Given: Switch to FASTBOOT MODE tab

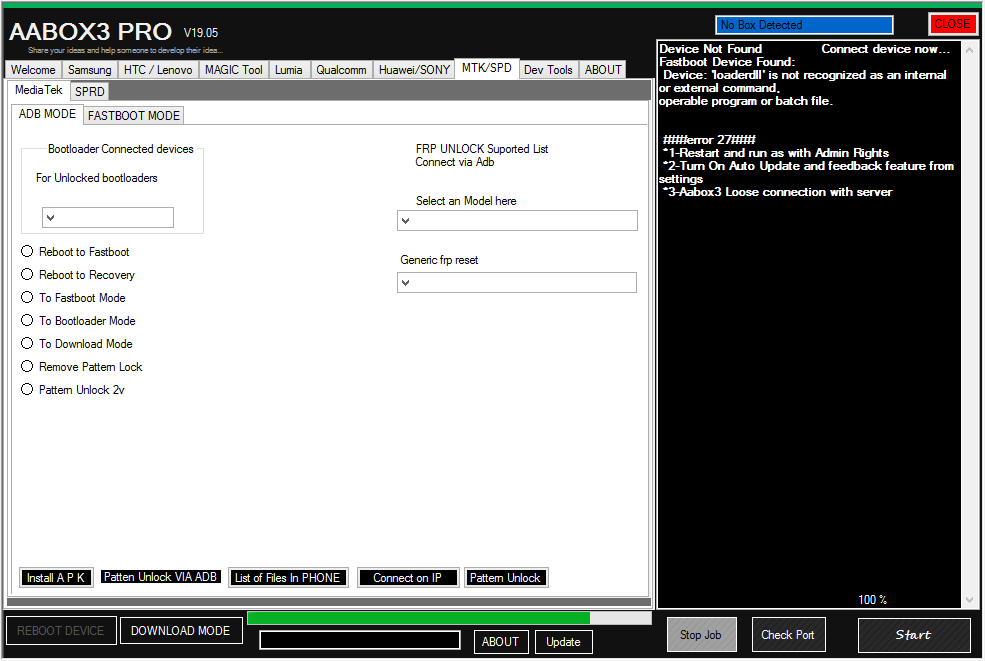Looking at the screenshot, I should click(x=134, y=116).
